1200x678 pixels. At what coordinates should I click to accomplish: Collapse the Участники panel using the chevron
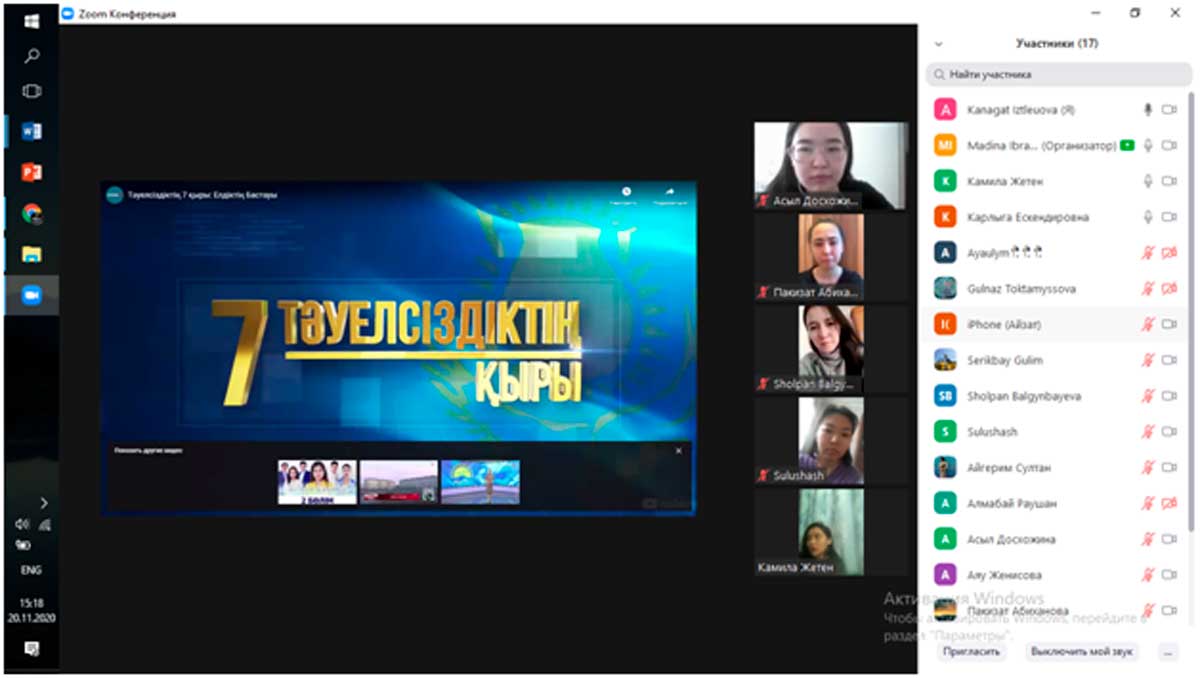[x=938, y=44]
